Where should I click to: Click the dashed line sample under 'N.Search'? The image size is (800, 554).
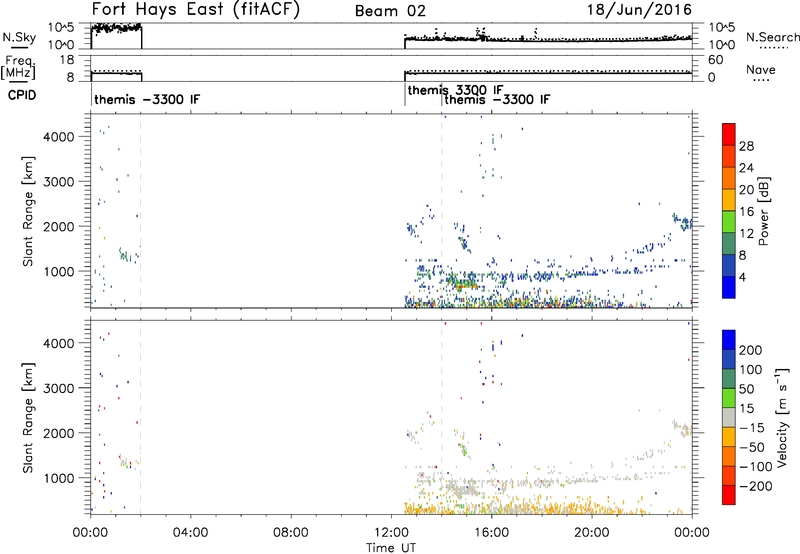pos(773,48)
